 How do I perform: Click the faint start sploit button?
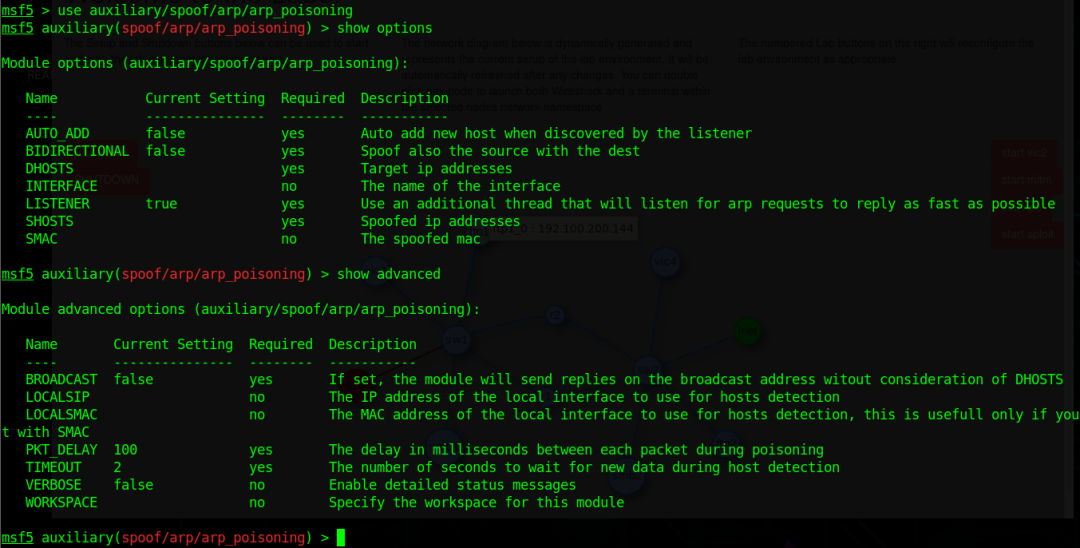coord(1027,234)
